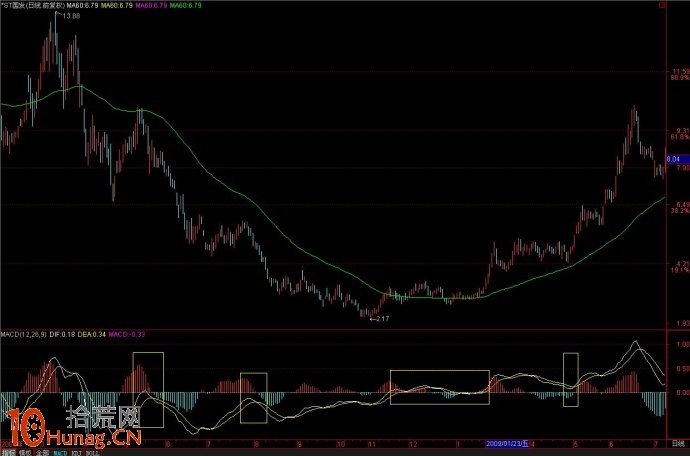Open the 指标 tab at bottom
690x456 pixels.
click(8, 453)
